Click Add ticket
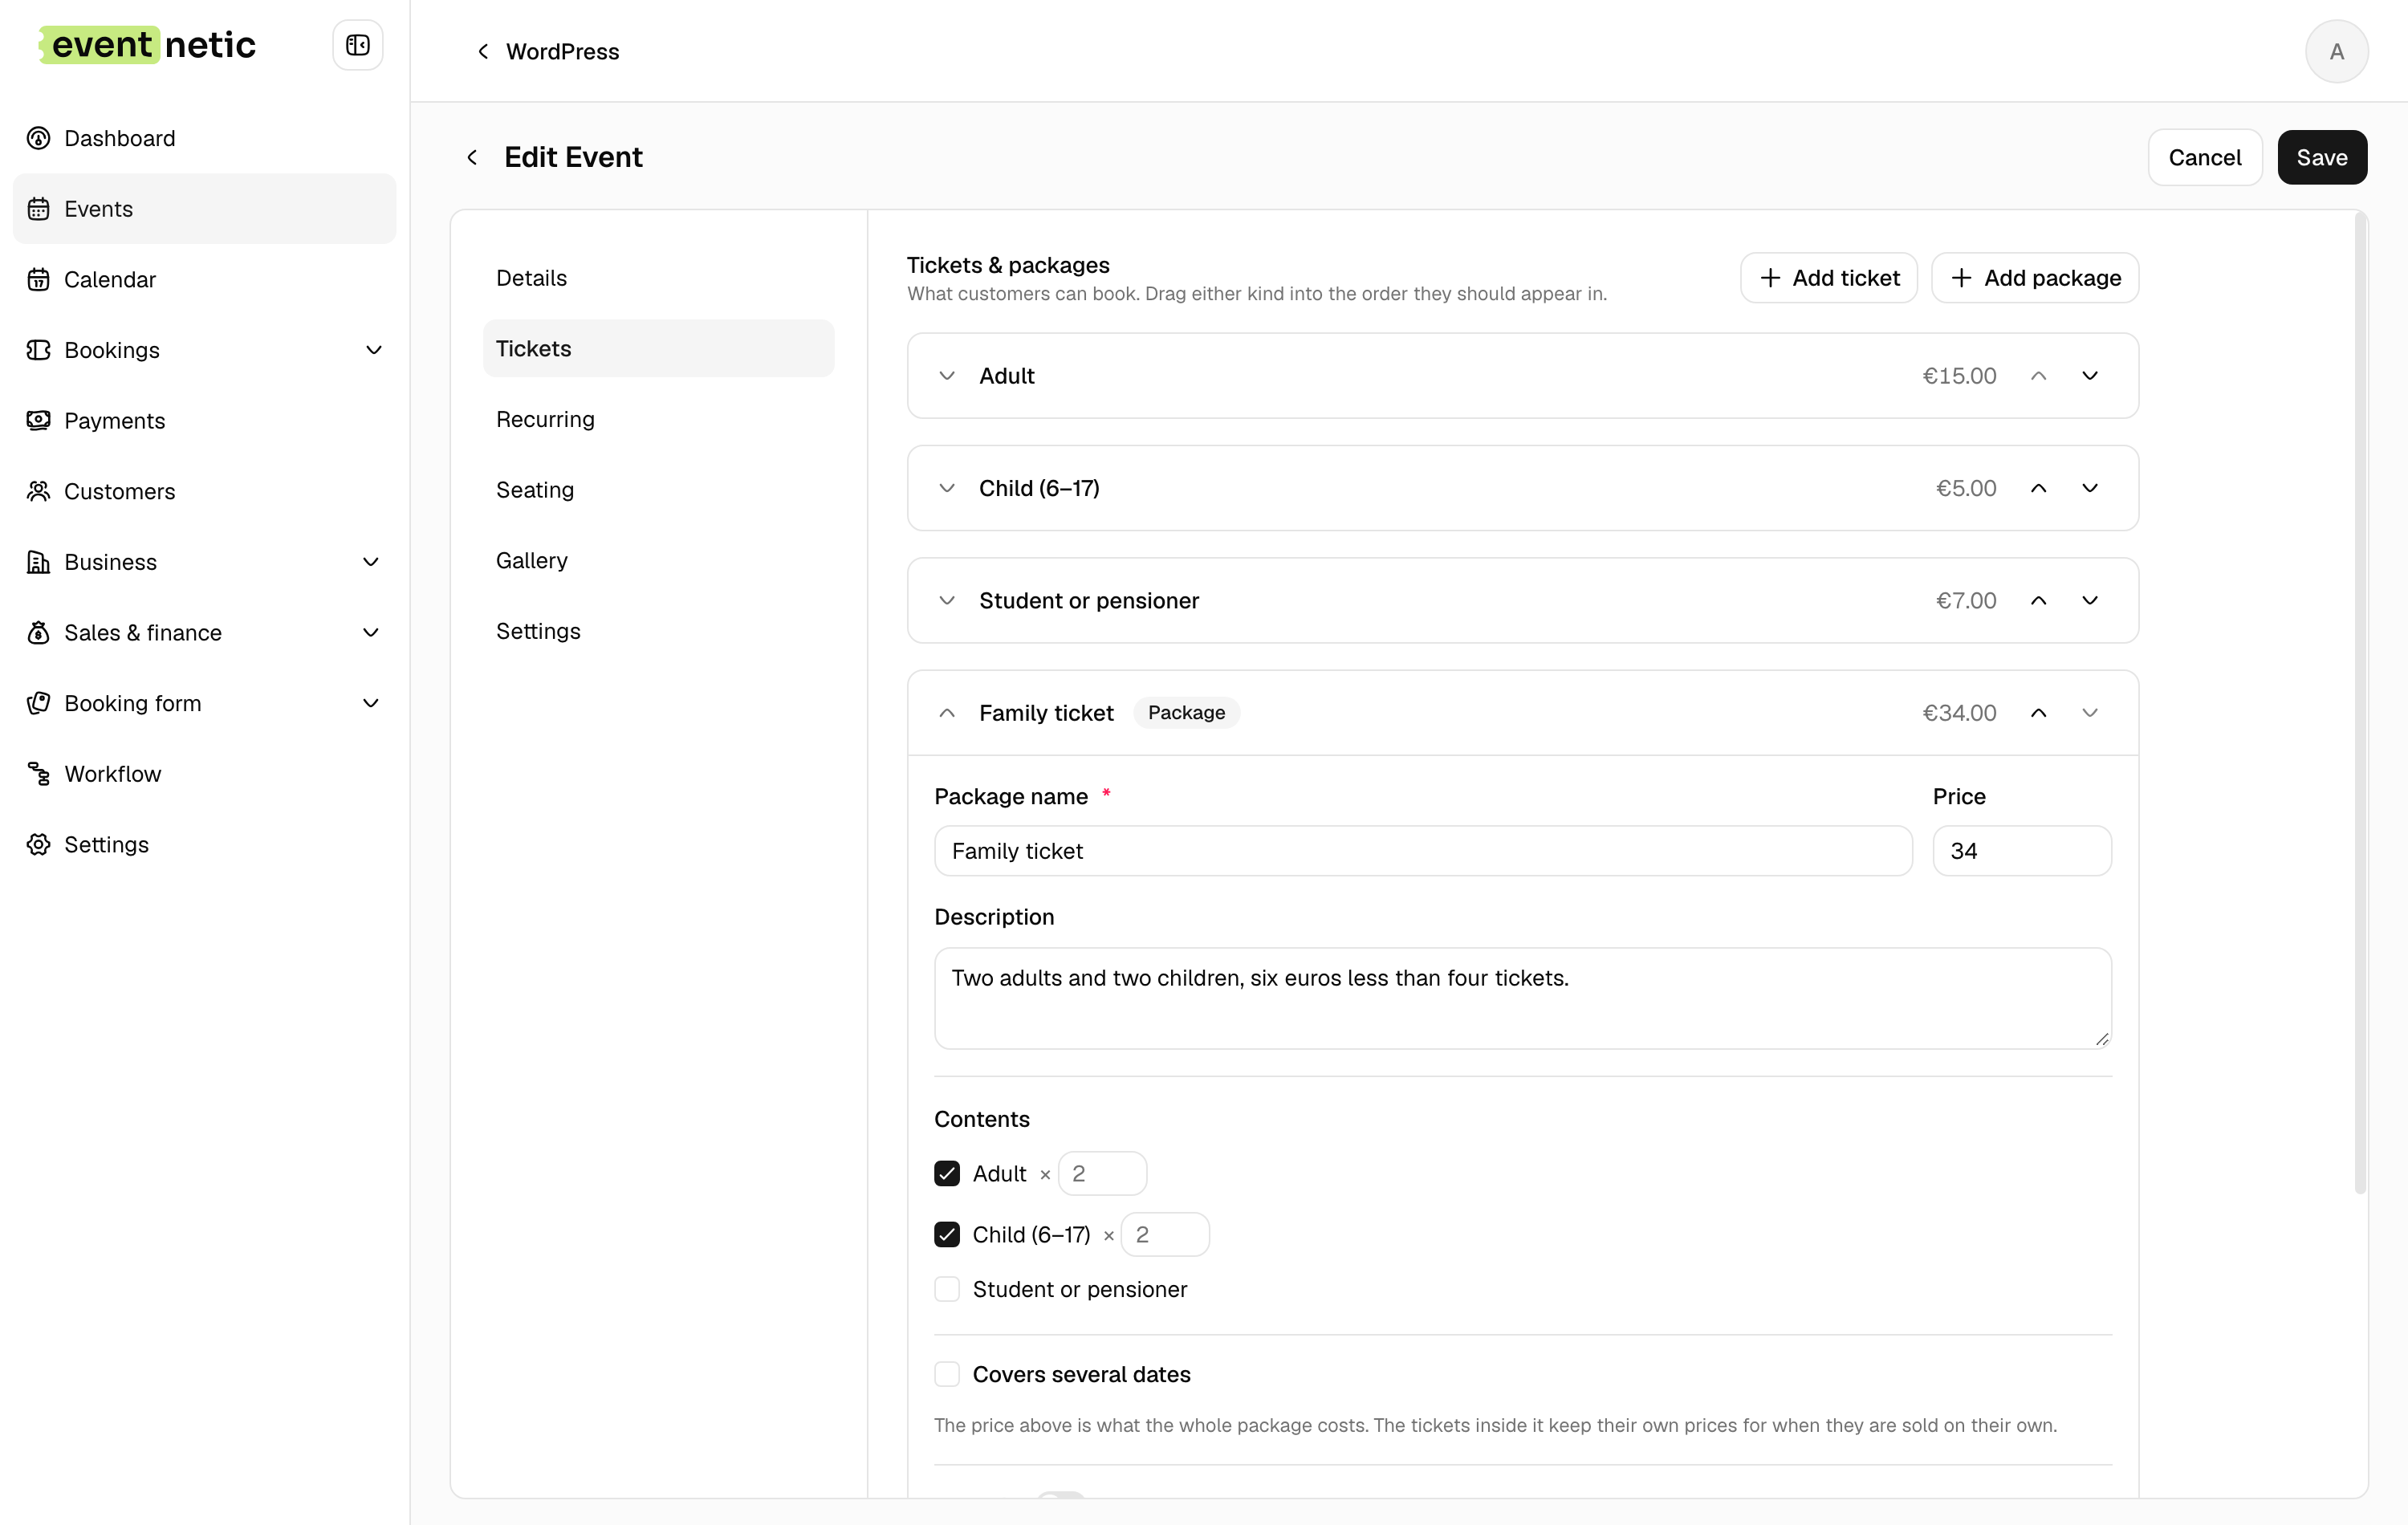 click(x=1828, y=278)
